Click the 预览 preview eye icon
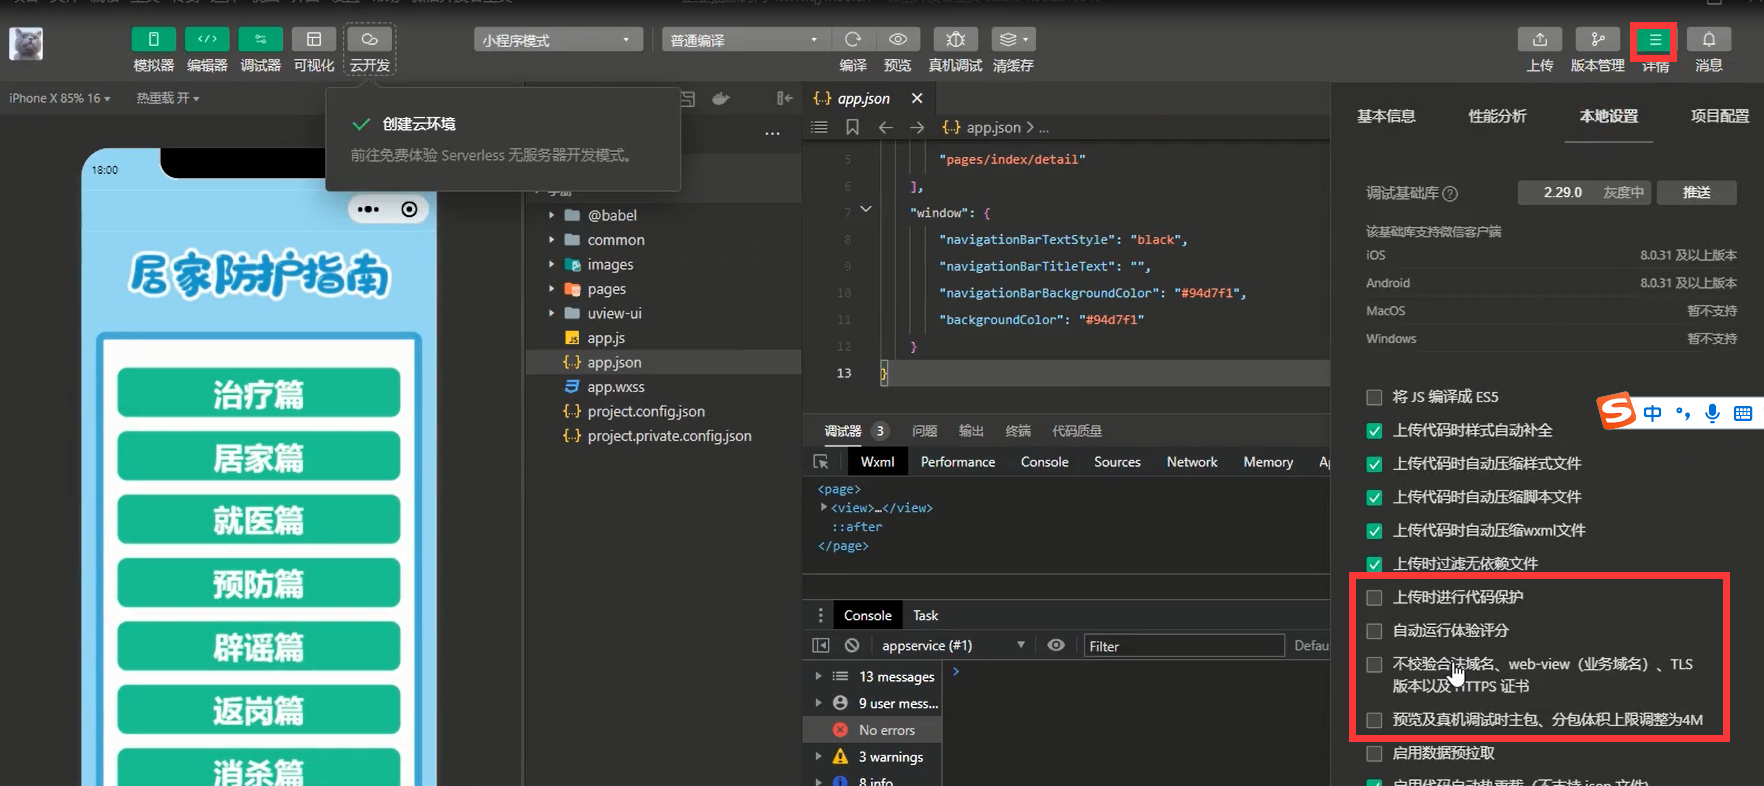Image resolution: width=1764 pixels, height=786 pixels. [x=897, y=40]
